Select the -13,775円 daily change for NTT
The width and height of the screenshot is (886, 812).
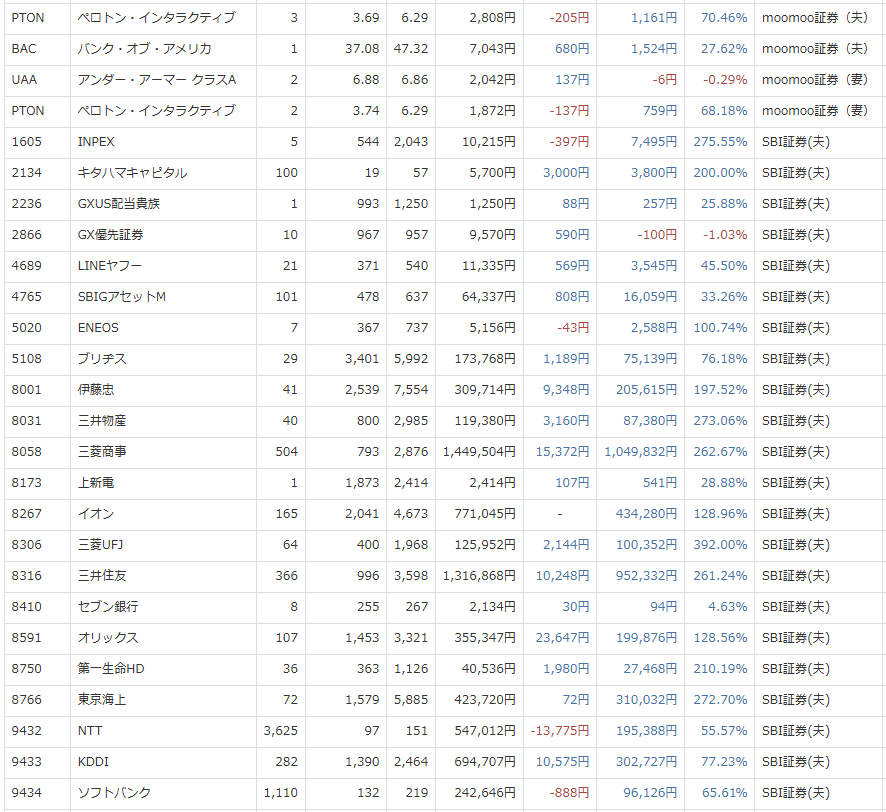(559, 731)
